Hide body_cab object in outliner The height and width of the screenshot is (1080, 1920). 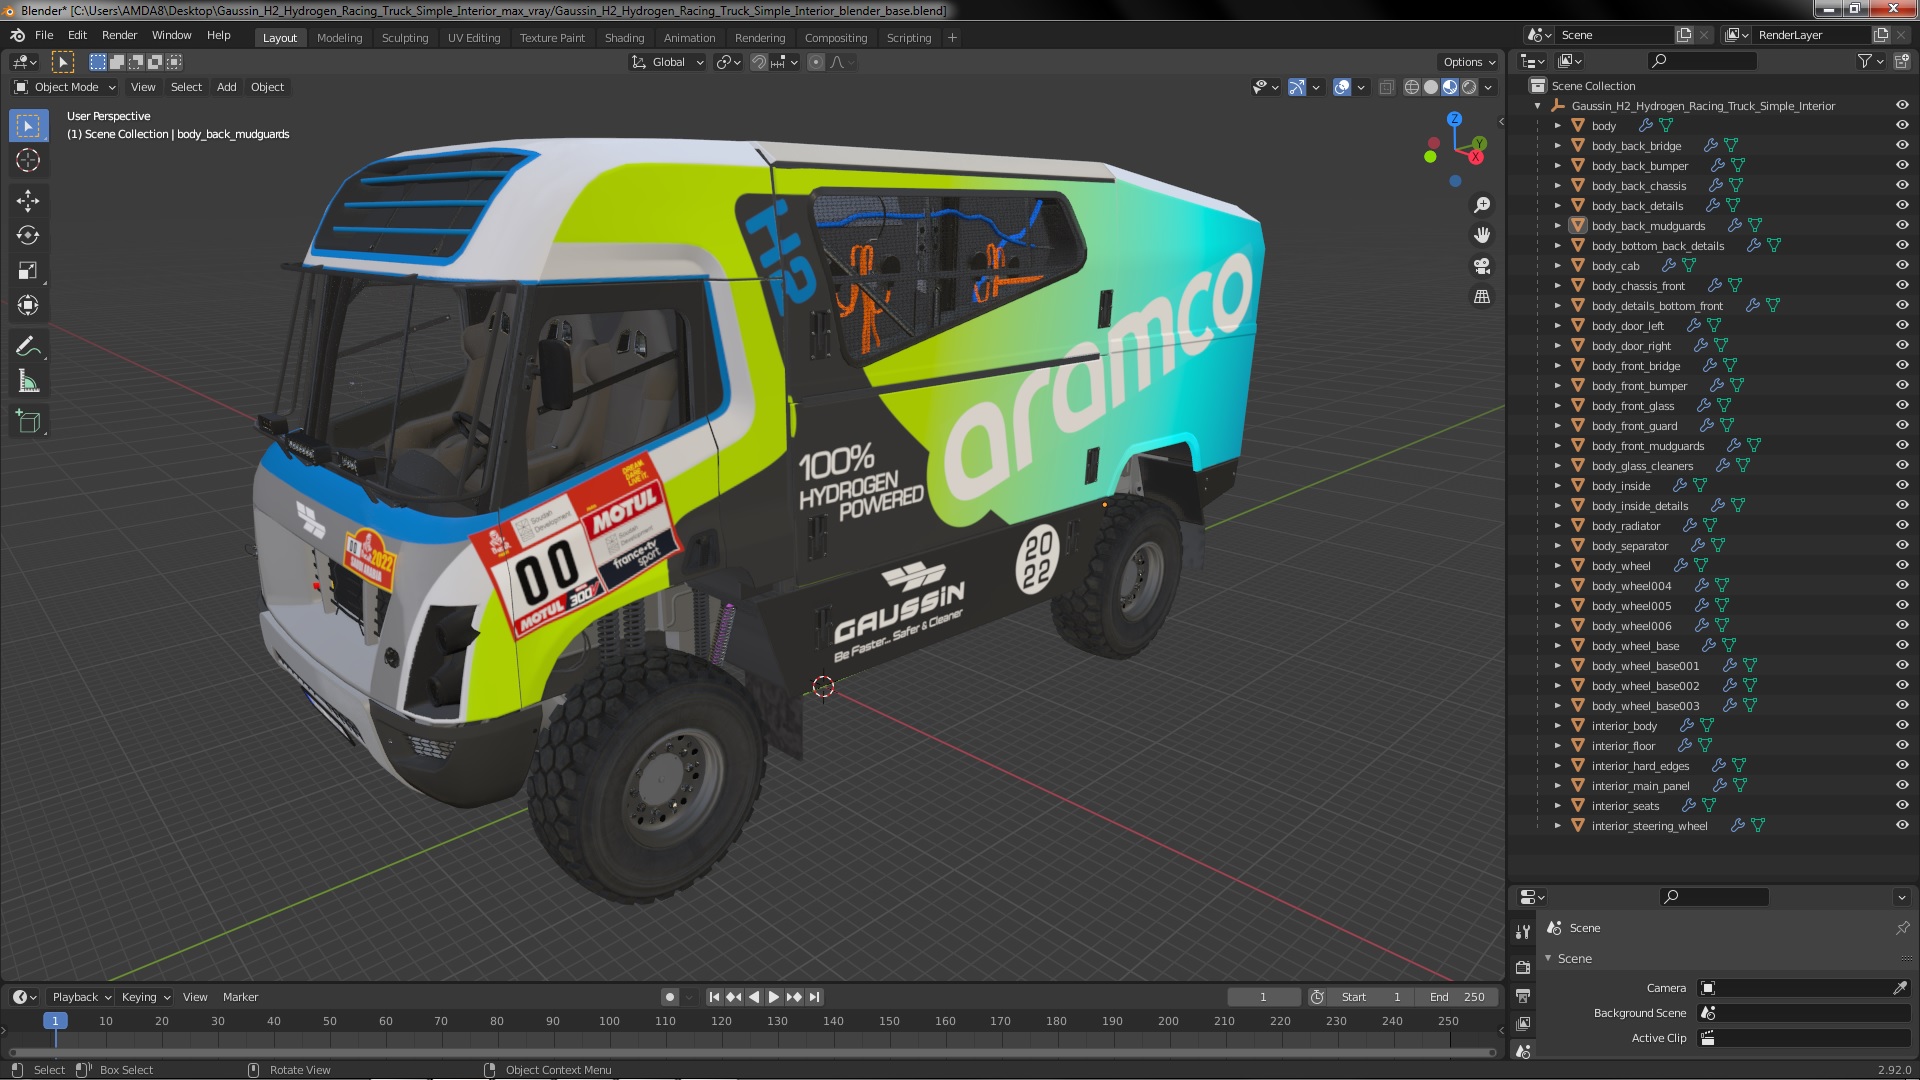pyautogui.click(x=1902, y=265)
